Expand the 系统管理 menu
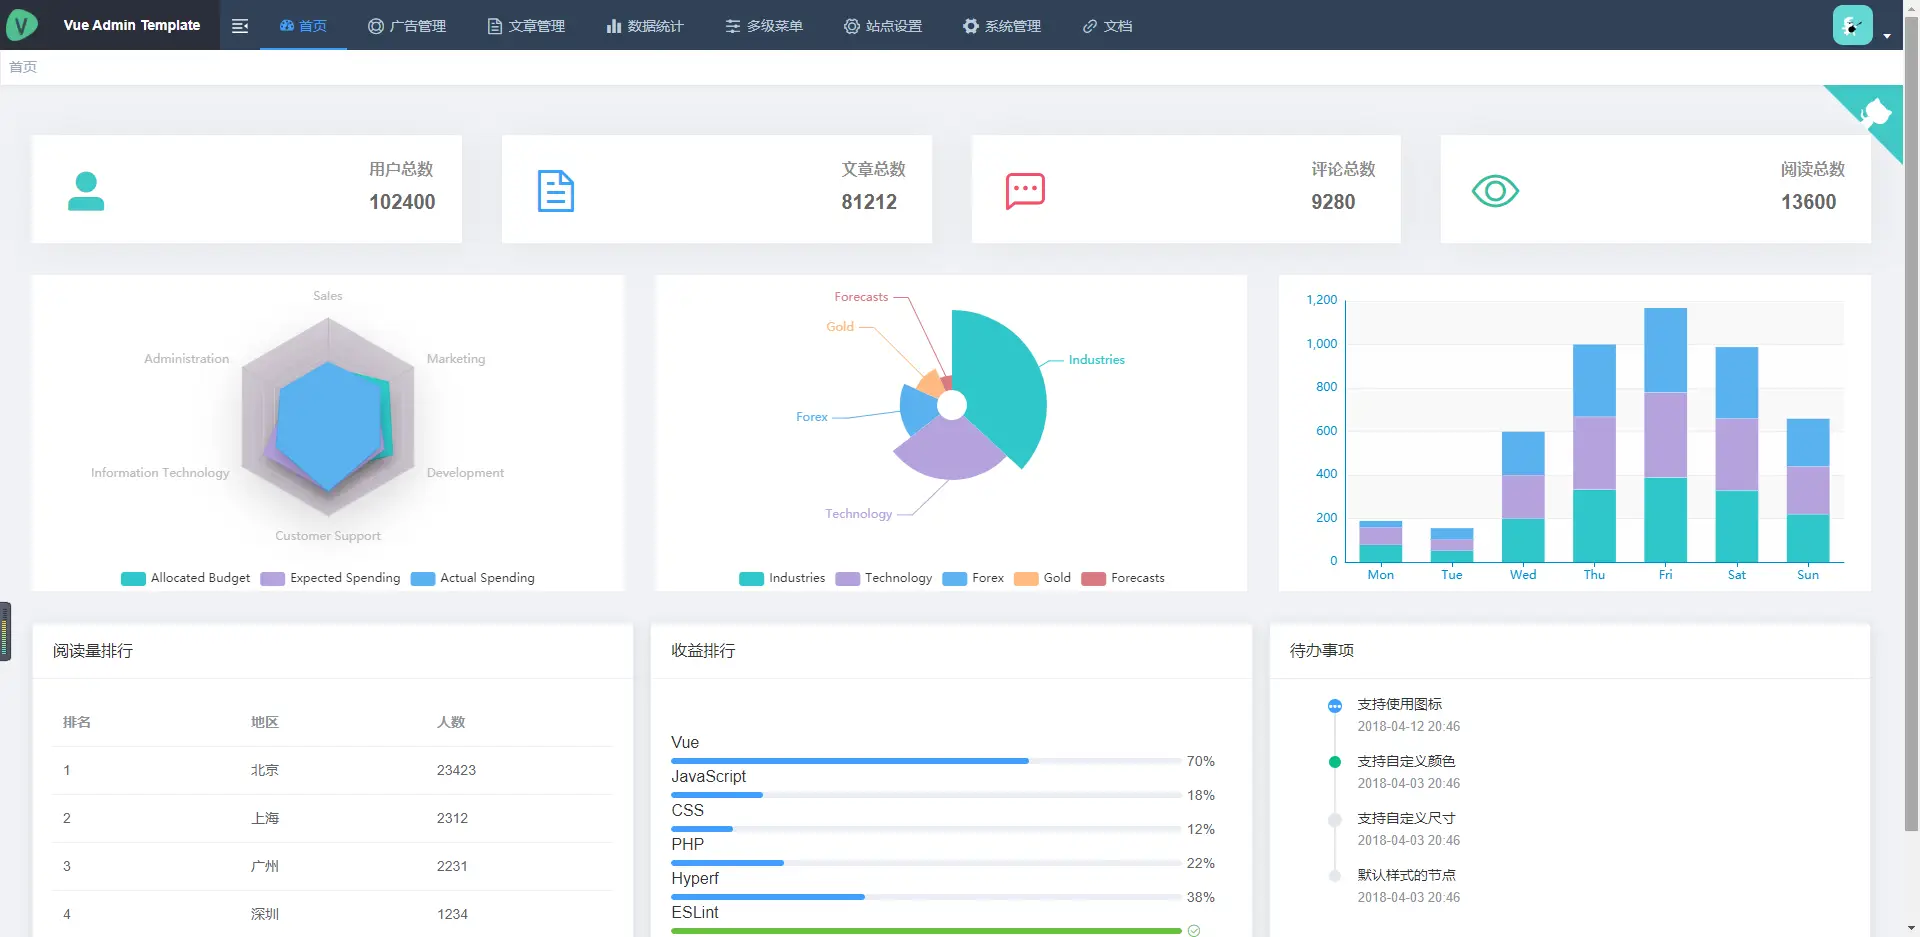1920x937 pixels. coord(1002,26)
